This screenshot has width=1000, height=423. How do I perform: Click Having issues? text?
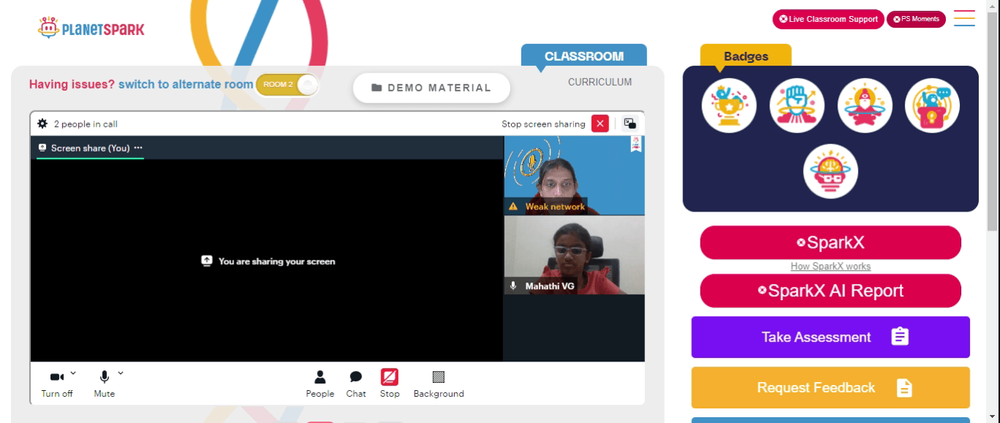(72, 84)
